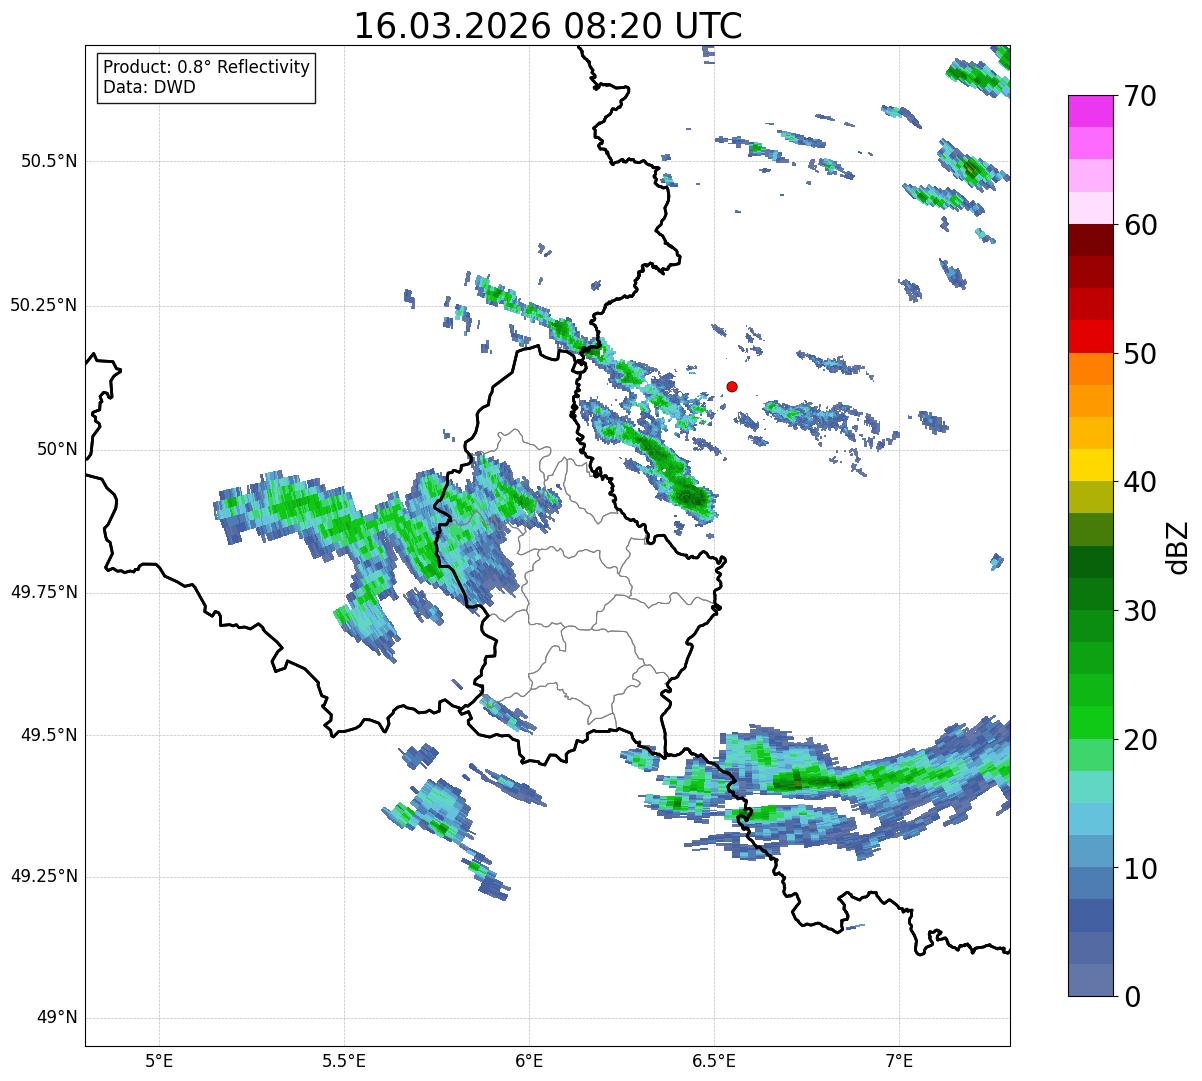Click the yellow colorbar swatch at 40
Image resolution: width=1202 pixels, height=1081 pixels.
(1089, 465)
